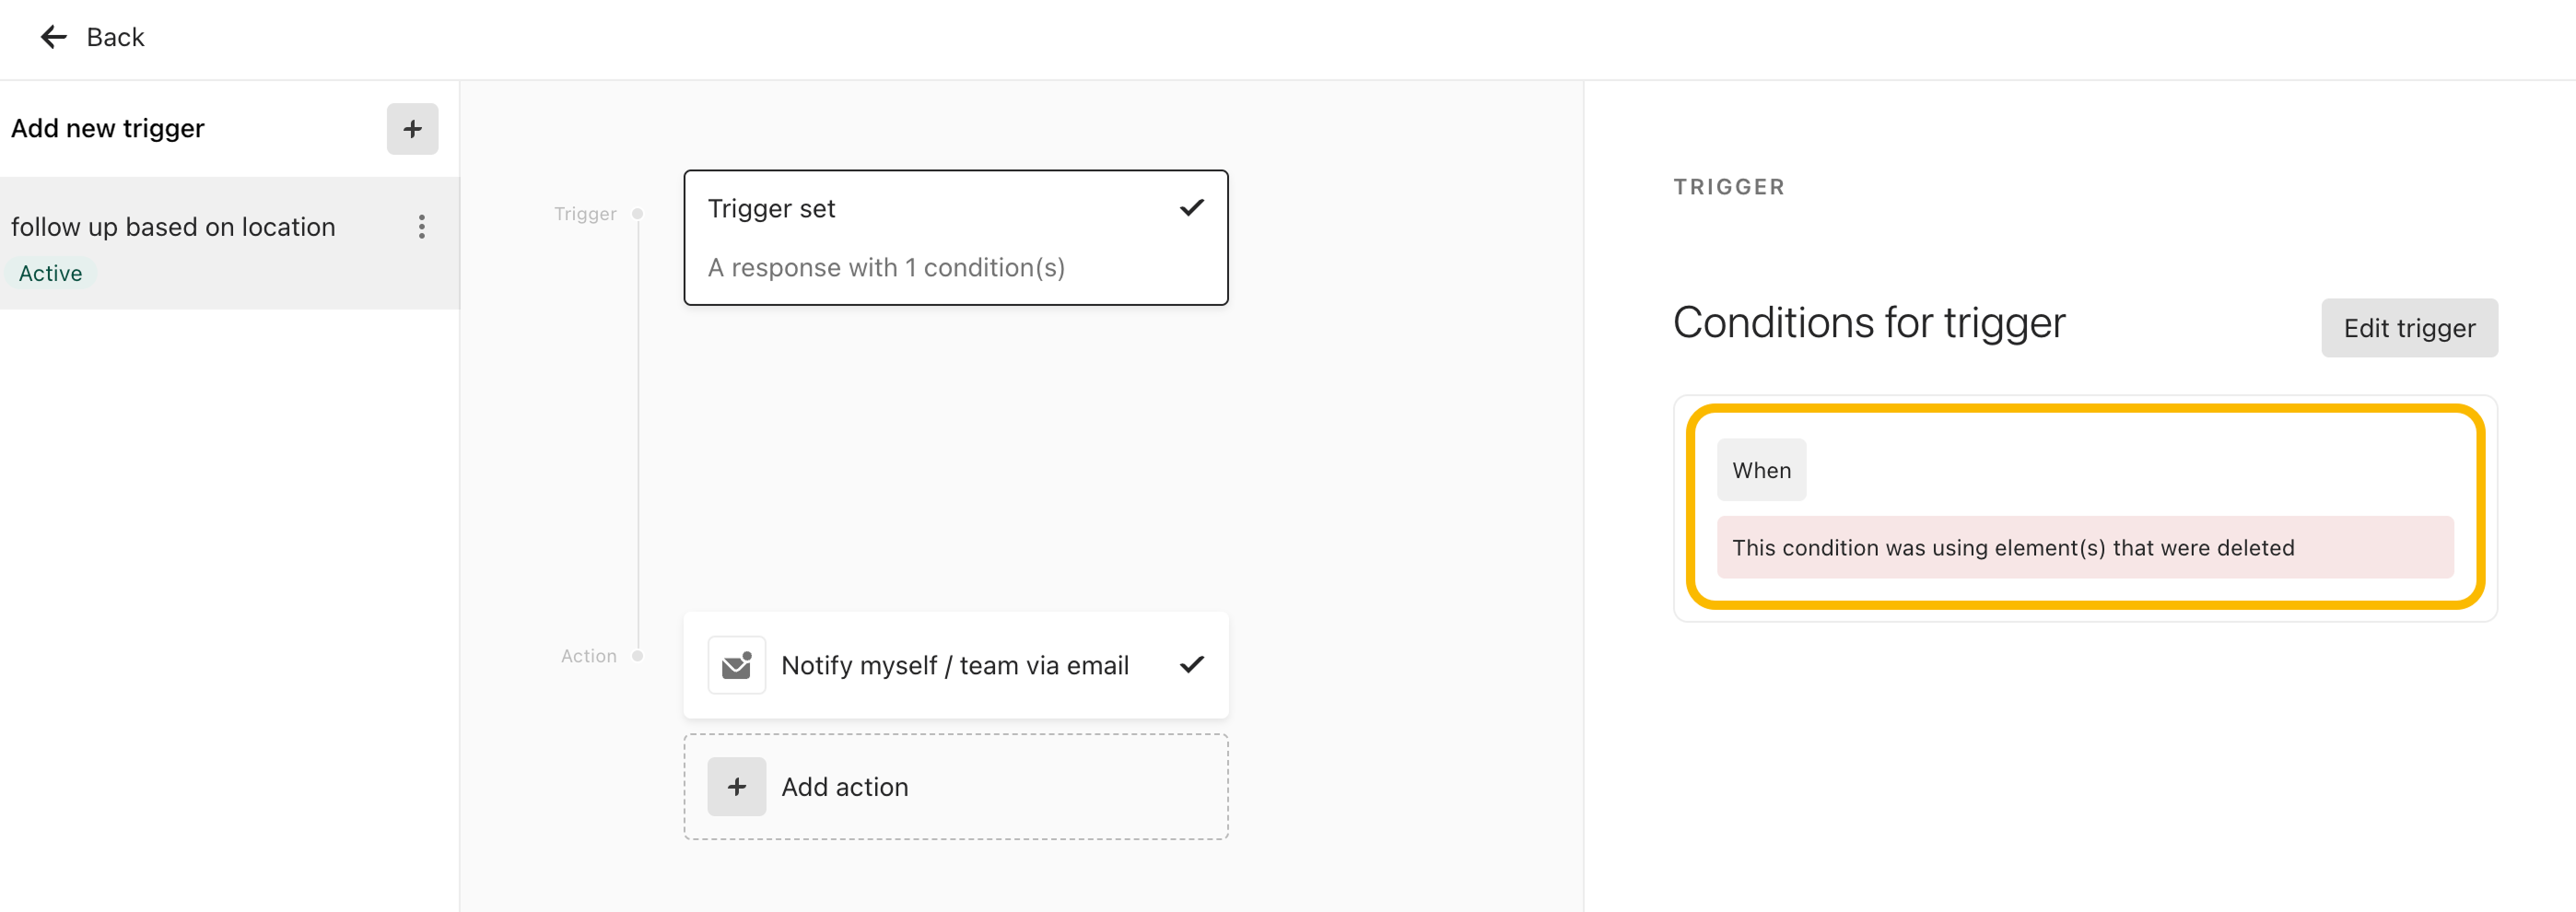2576x912 pixels.
Task: Select follow up based on location trigger
Action: tap(230, 243)
